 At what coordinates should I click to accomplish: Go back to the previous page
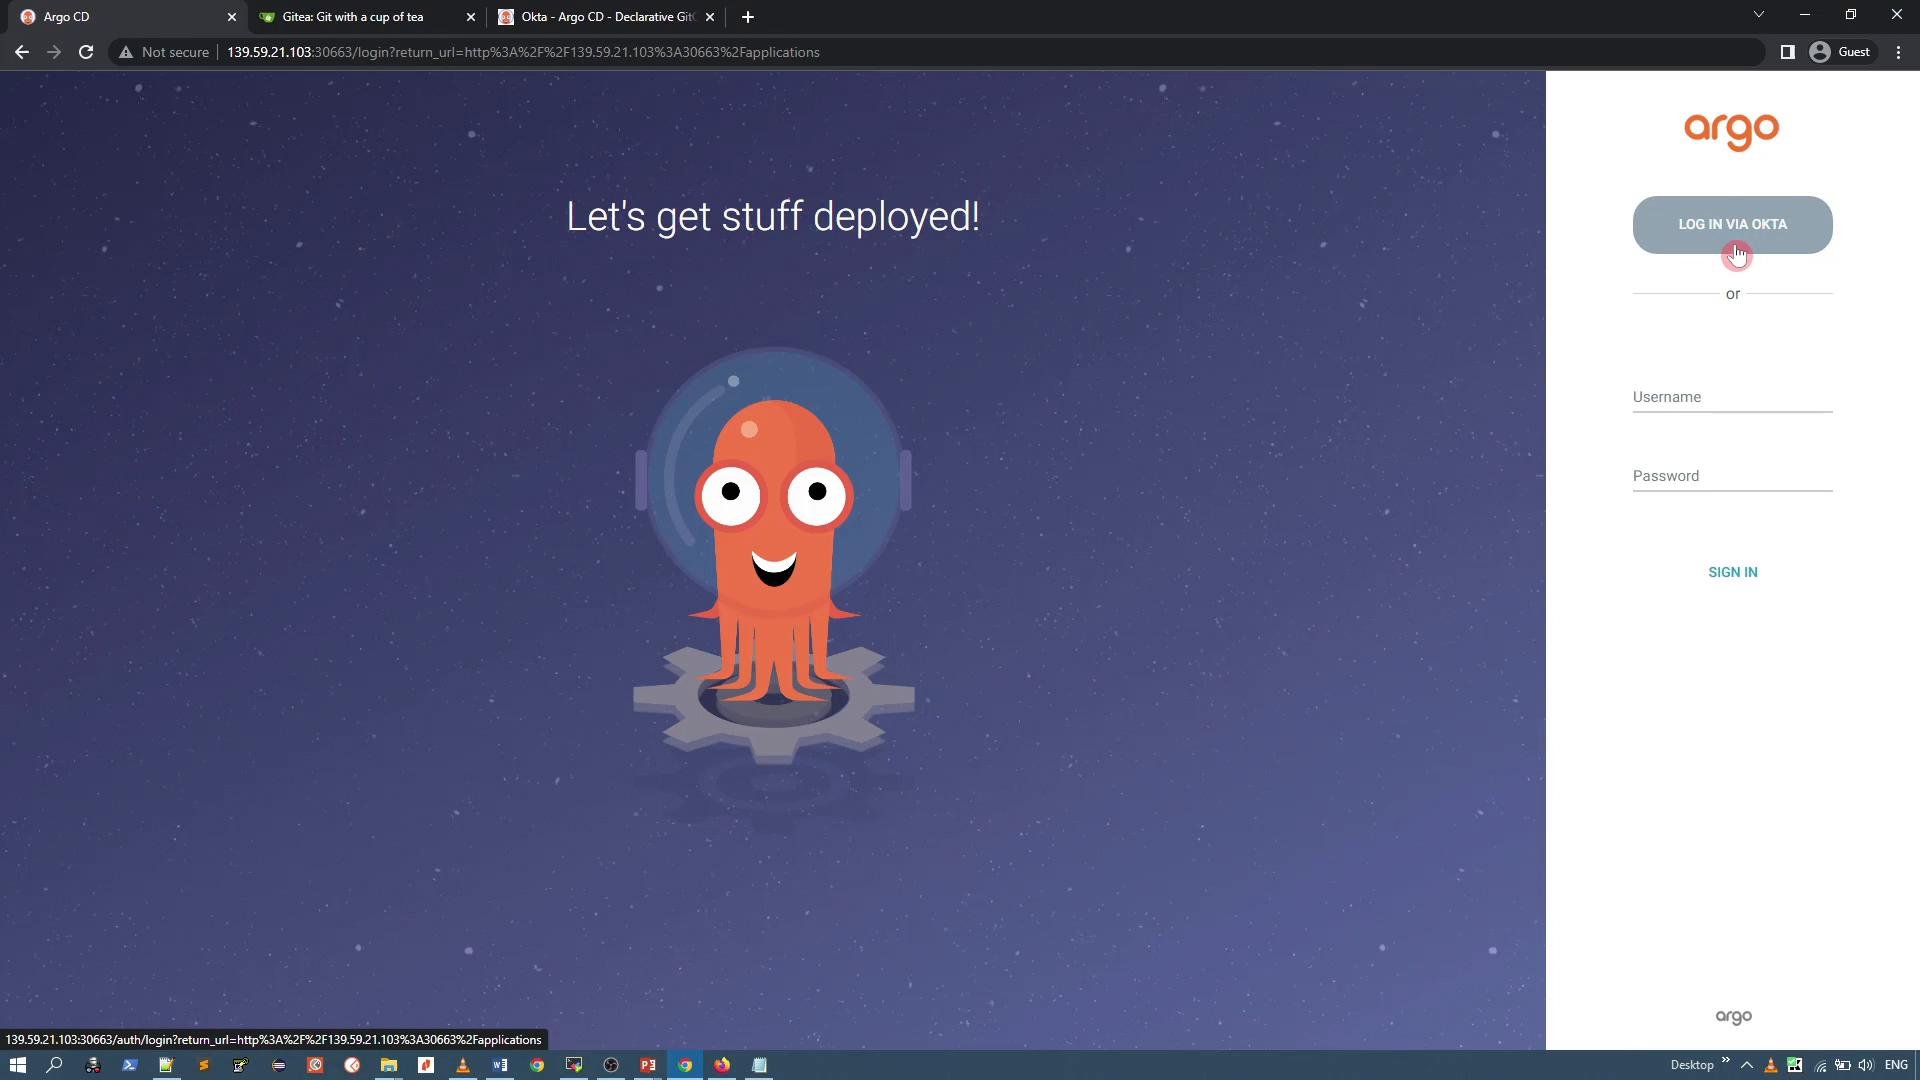point(22,52)
